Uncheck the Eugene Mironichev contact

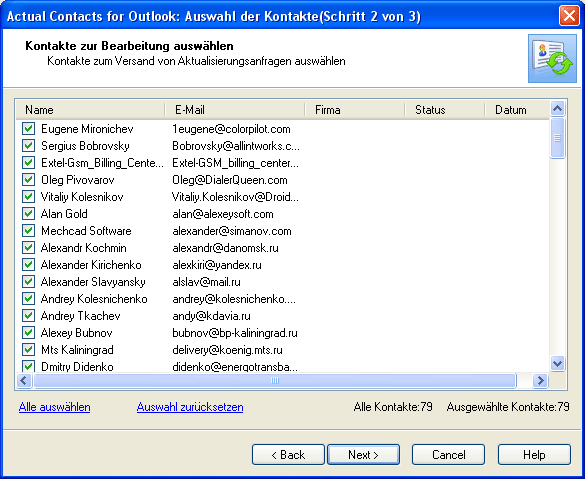point(28,129)
